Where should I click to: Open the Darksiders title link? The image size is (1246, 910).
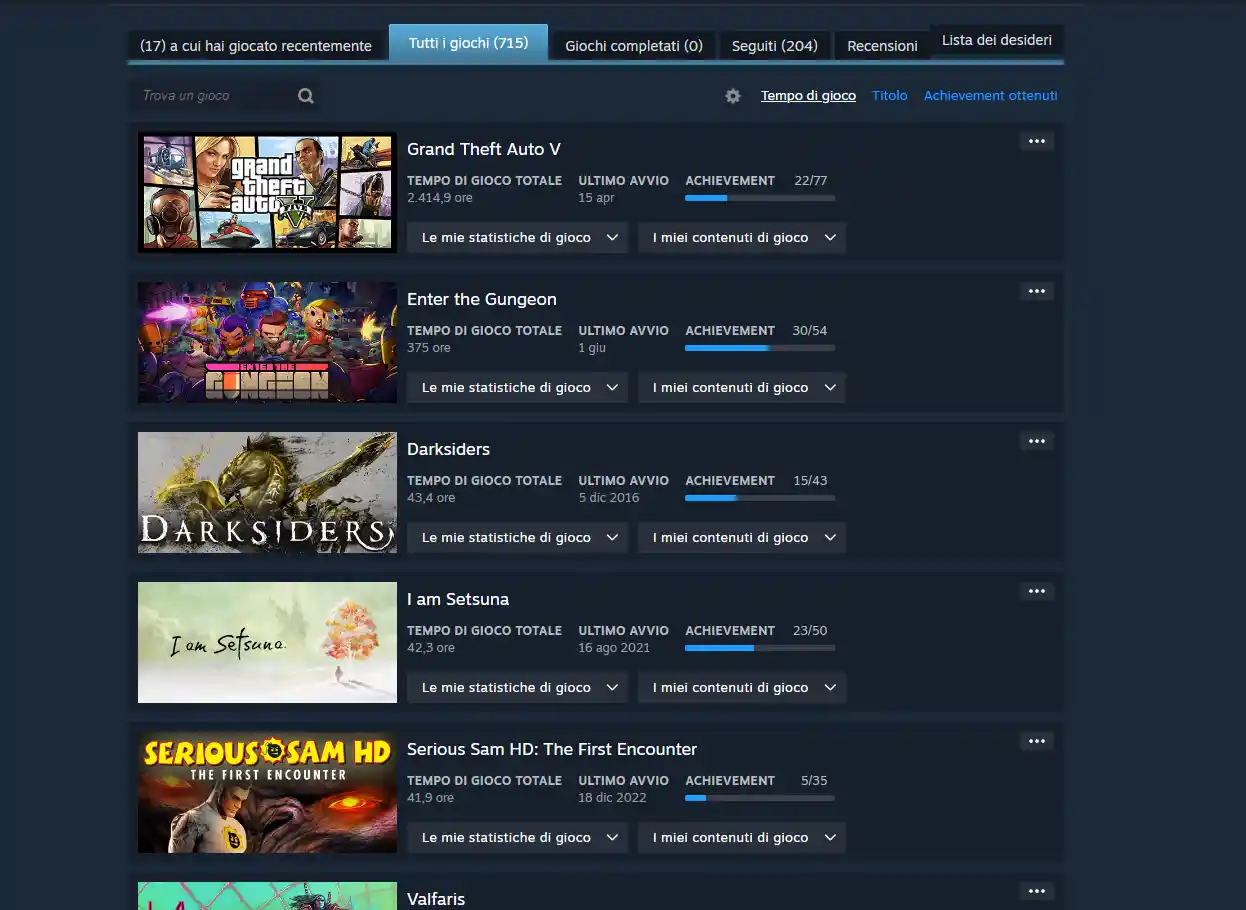pos(448,449)
